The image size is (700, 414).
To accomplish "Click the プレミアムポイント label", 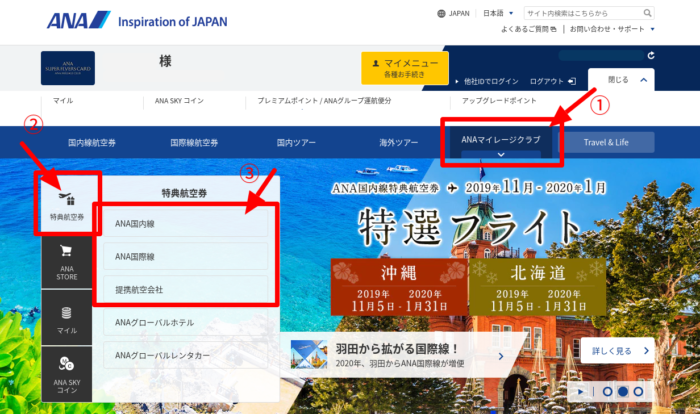I will click(x=288, y=101).
